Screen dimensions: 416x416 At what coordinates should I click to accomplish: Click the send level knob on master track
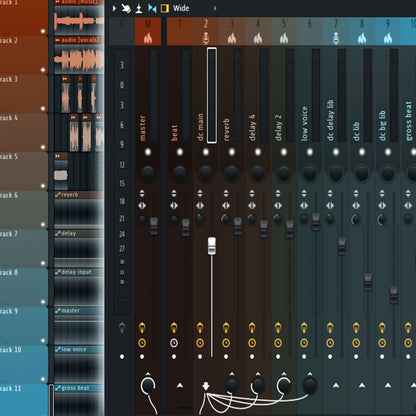[148, 386]
